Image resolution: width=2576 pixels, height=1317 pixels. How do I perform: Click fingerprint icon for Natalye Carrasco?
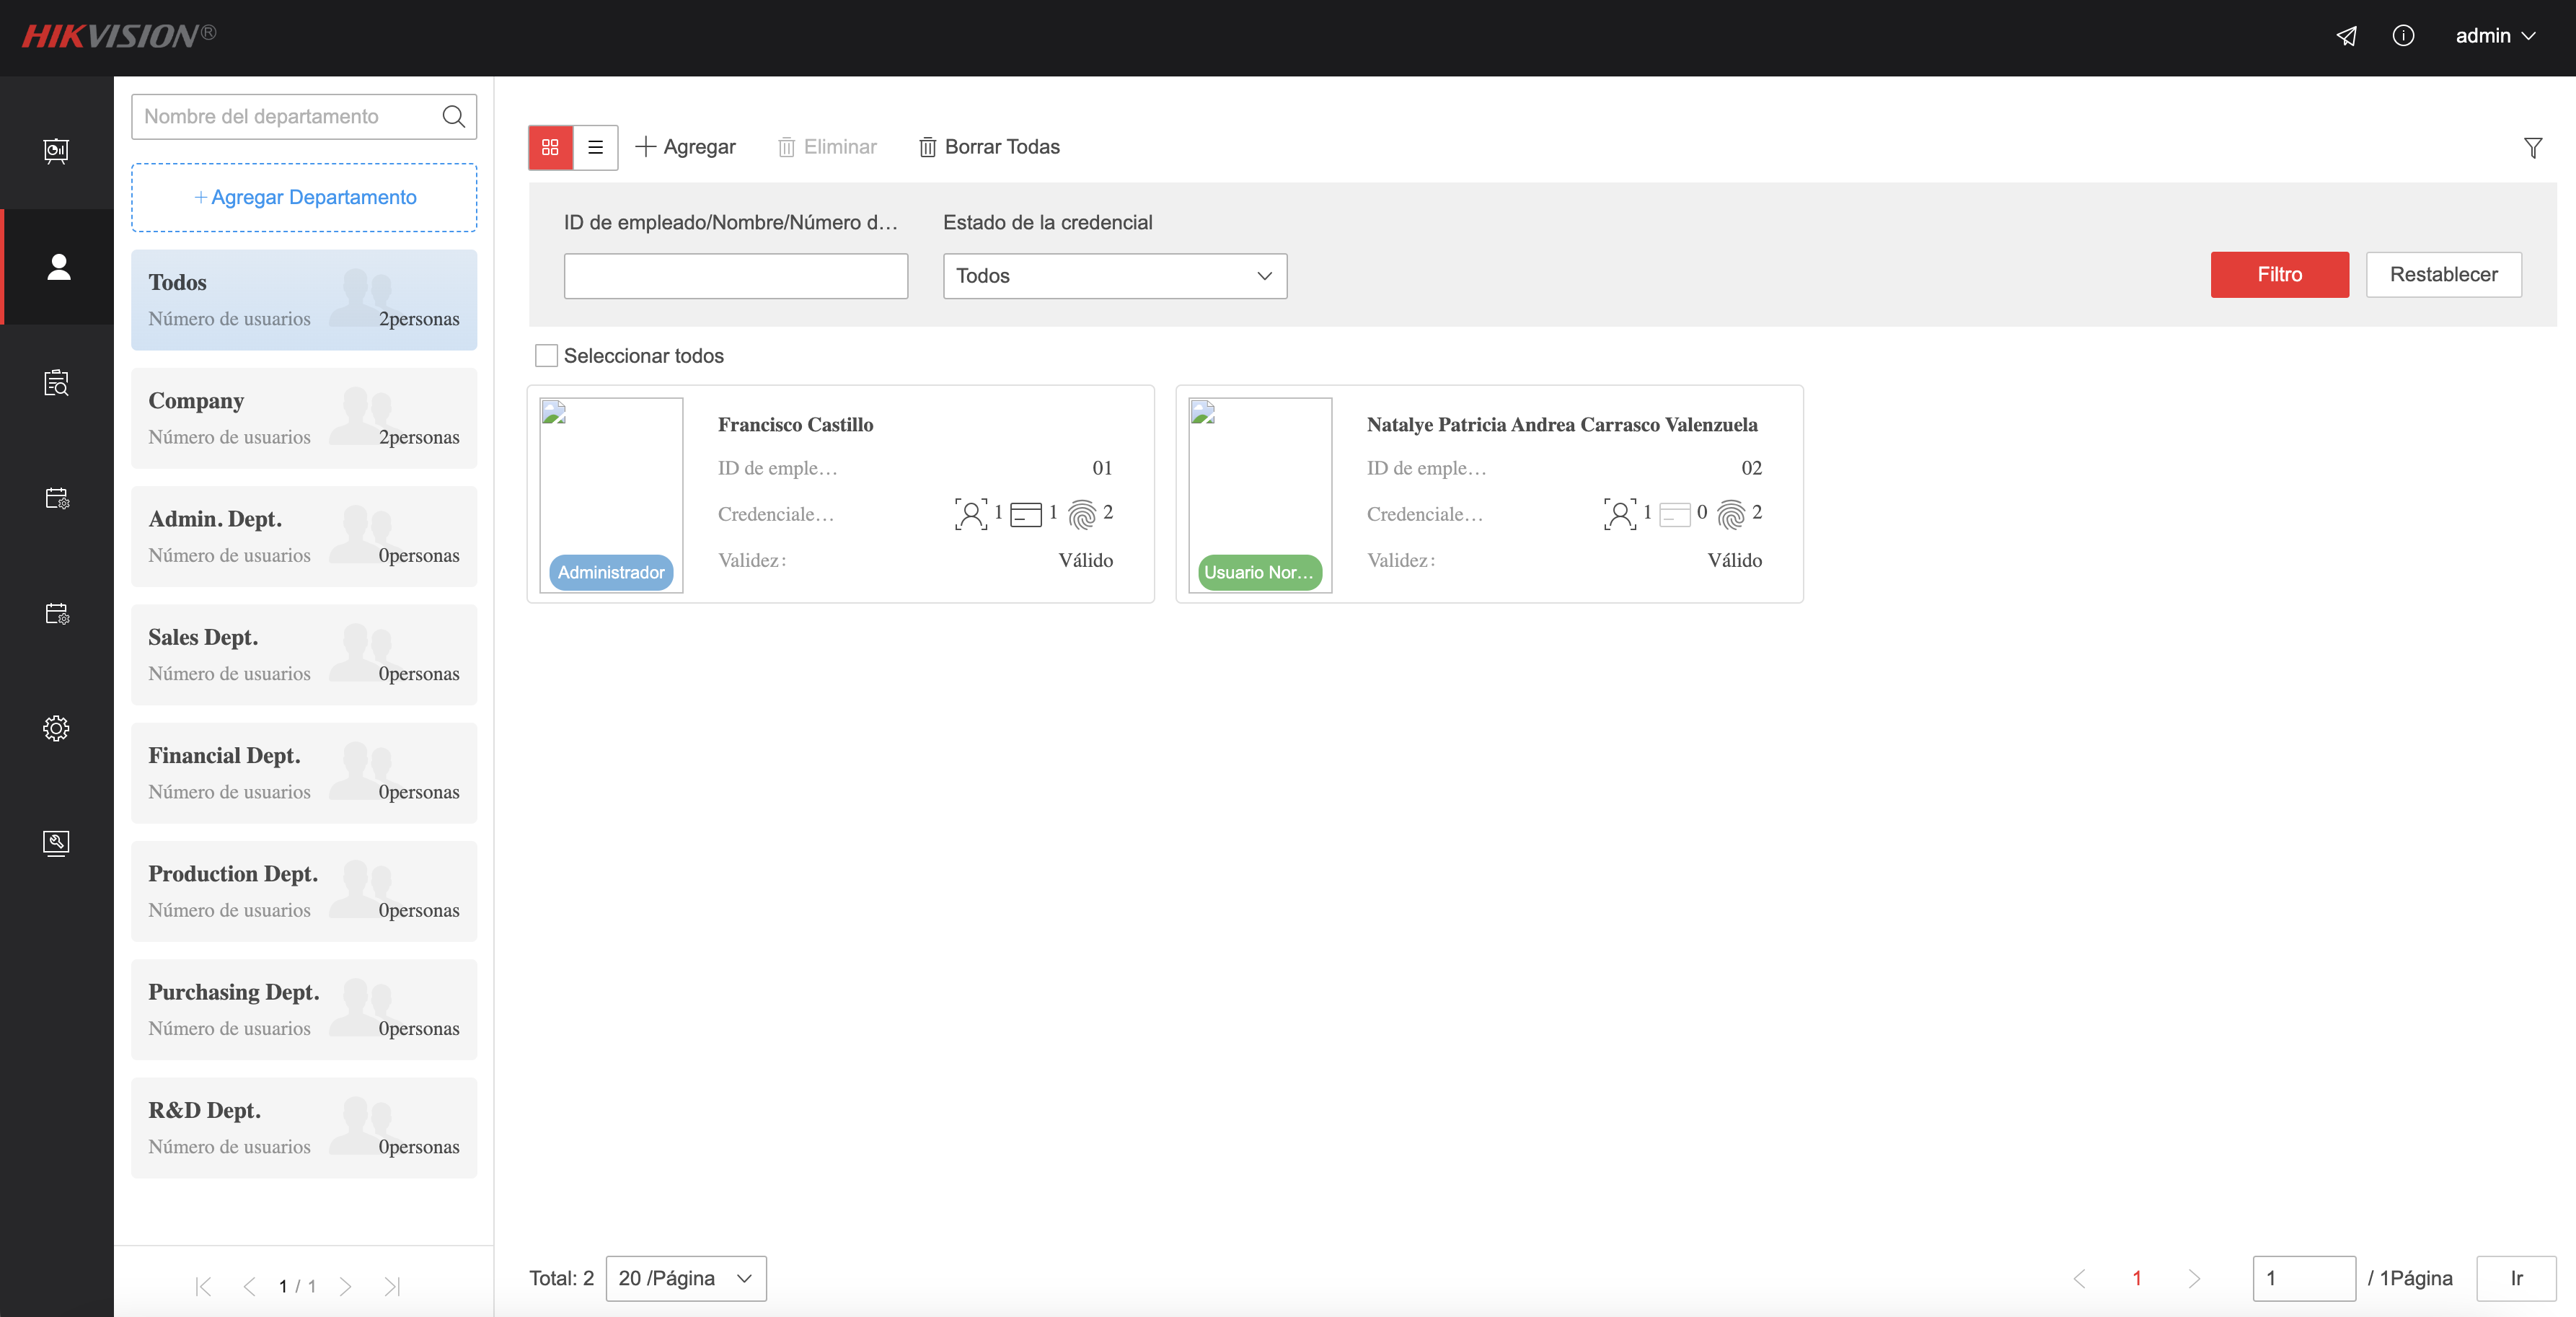[1731, 514]
